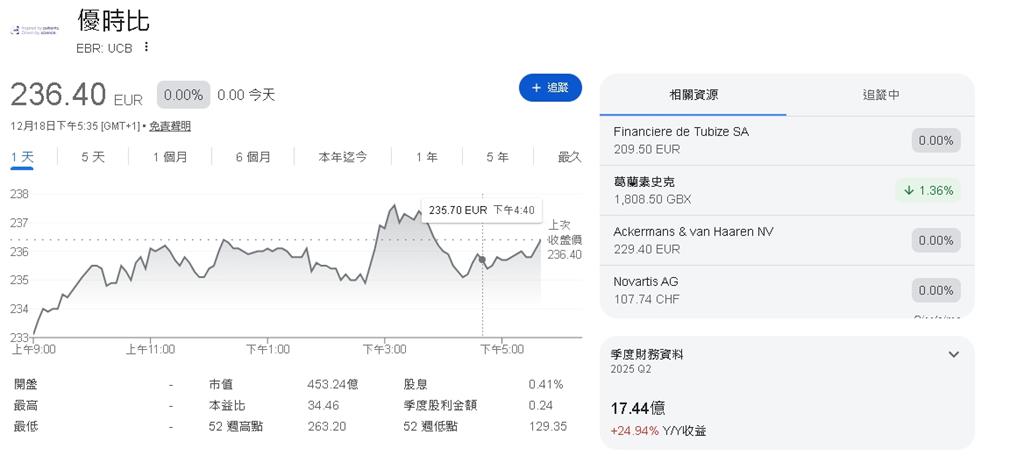The height and width of the screenshot is (463, 1024).
Task: Open Novartis AG stock entry
Action: [787, 291]
